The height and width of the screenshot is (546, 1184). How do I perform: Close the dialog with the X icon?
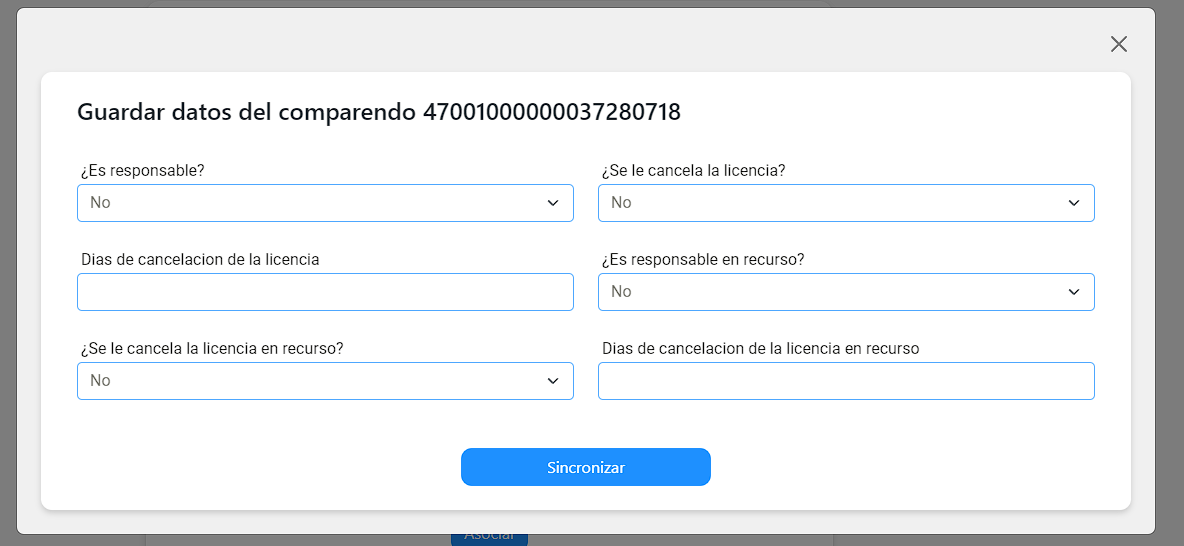[1118, 44]
